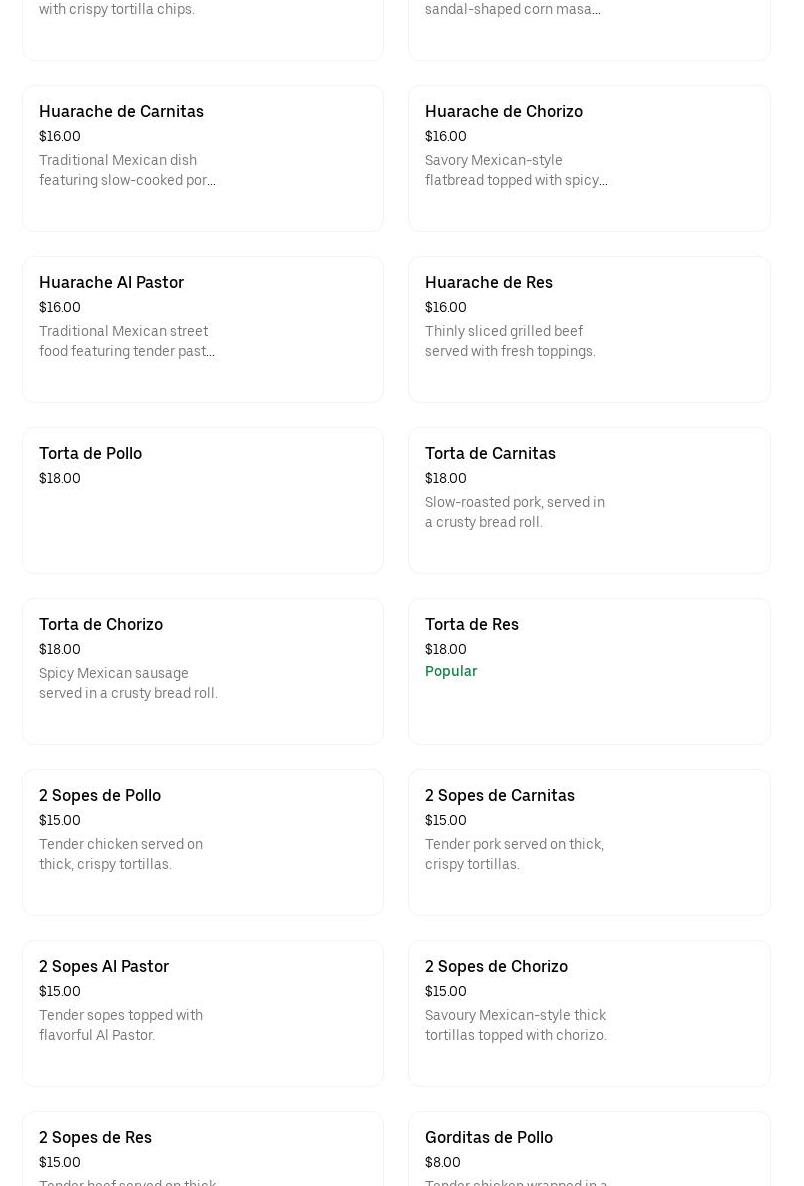Click the Popular tag on Torta de Res

click(451, 671)
